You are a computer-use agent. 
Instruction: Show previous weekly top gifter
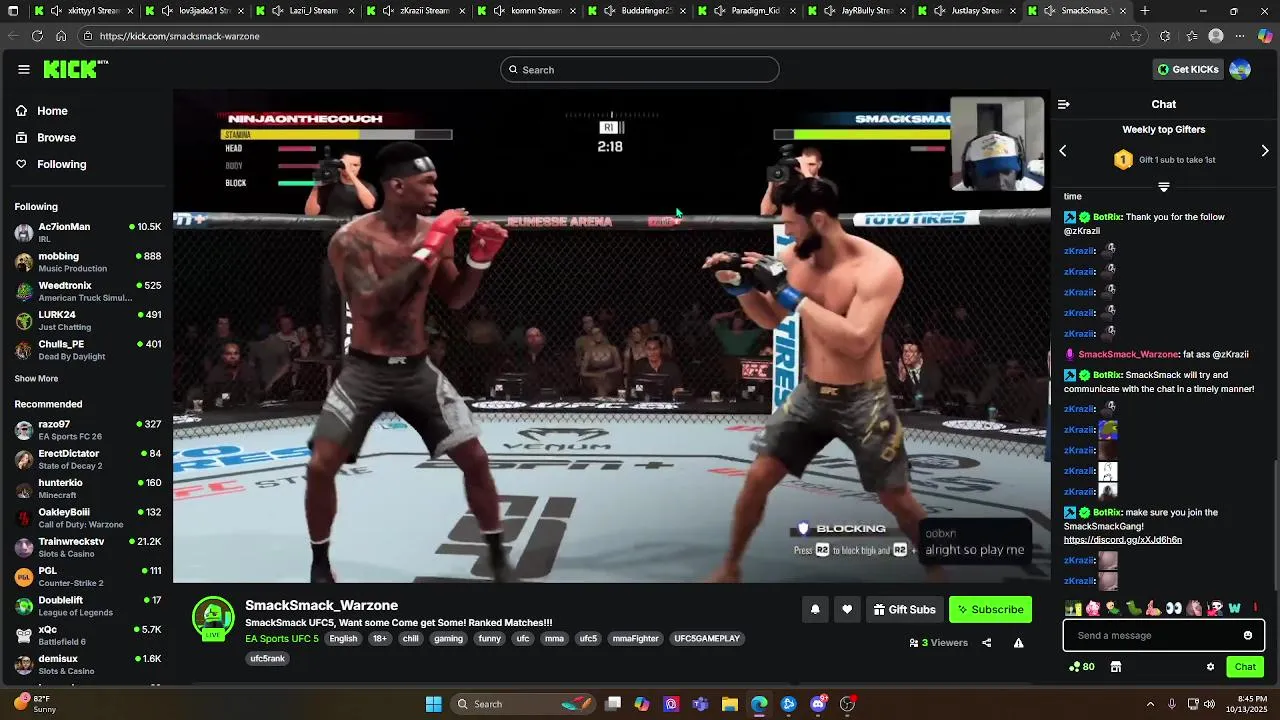(x=1063, y=151)
